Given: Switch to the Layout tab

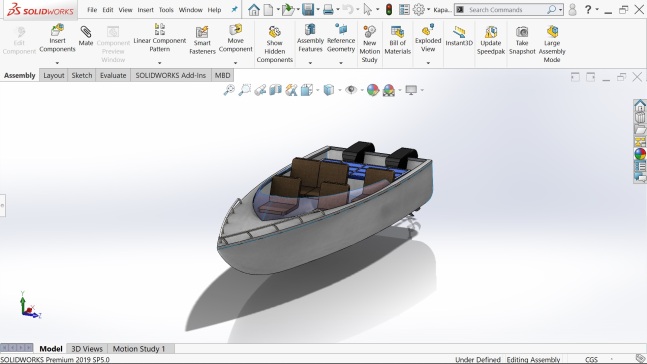Looking at the screenshot, I should [54, 75].
